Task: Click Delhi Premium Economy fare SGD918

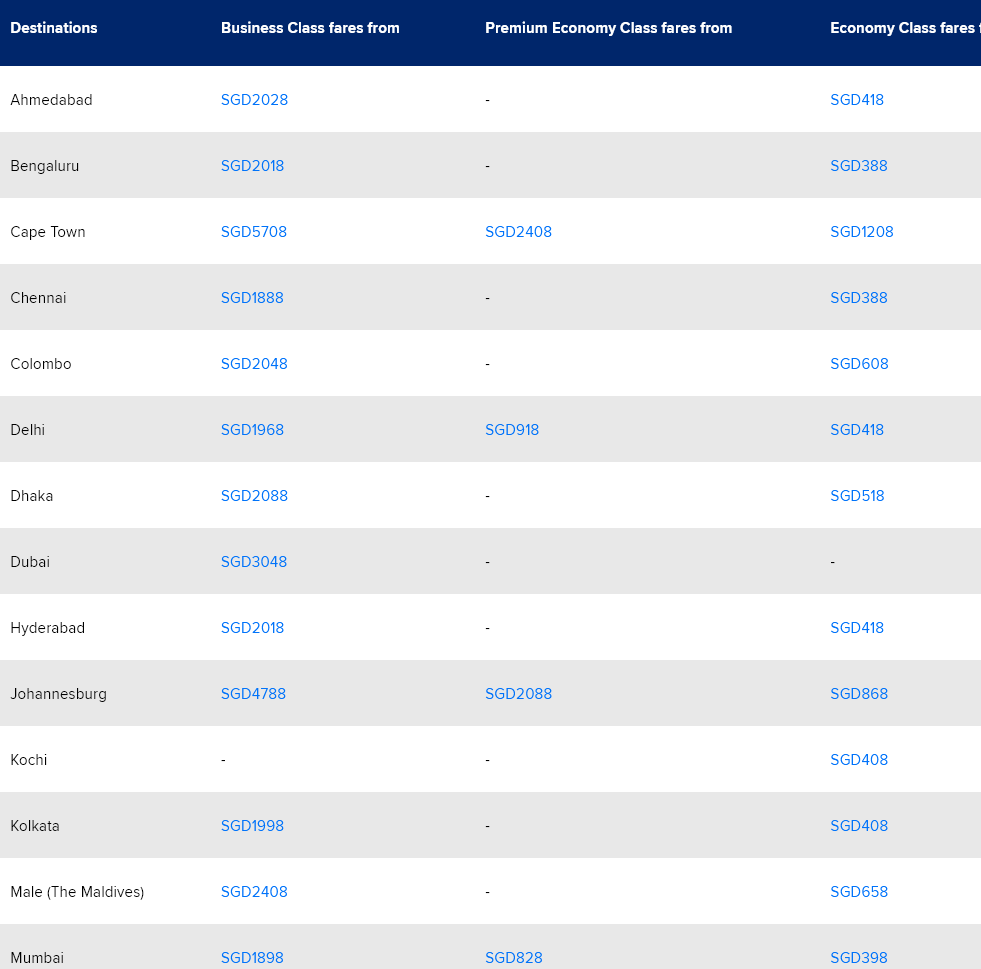Action: click(512, 430)
